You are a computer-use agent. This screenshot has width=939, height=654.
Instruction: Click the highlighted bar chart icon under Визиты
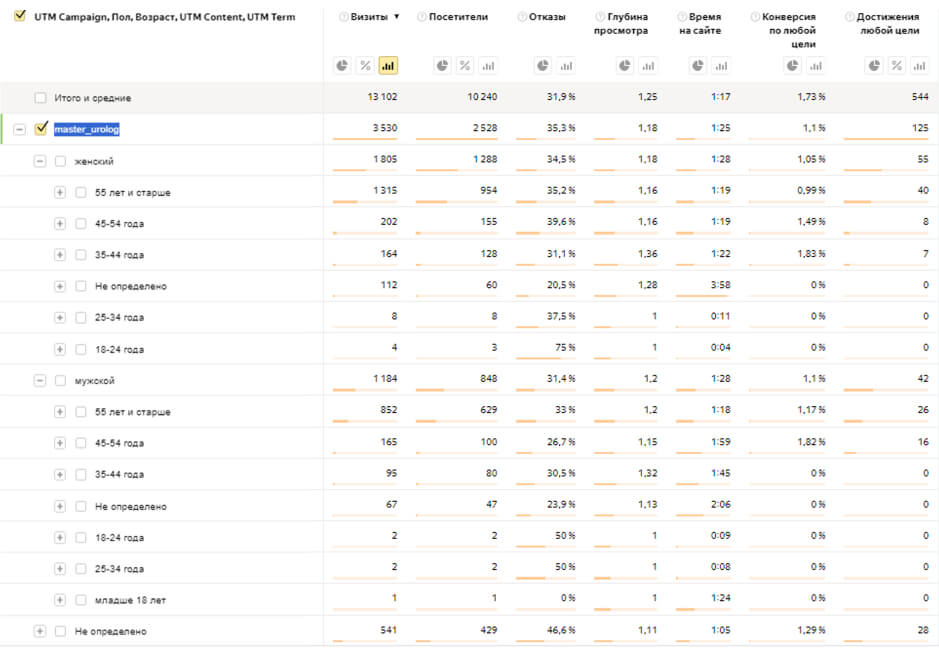[x=388, y=66]
